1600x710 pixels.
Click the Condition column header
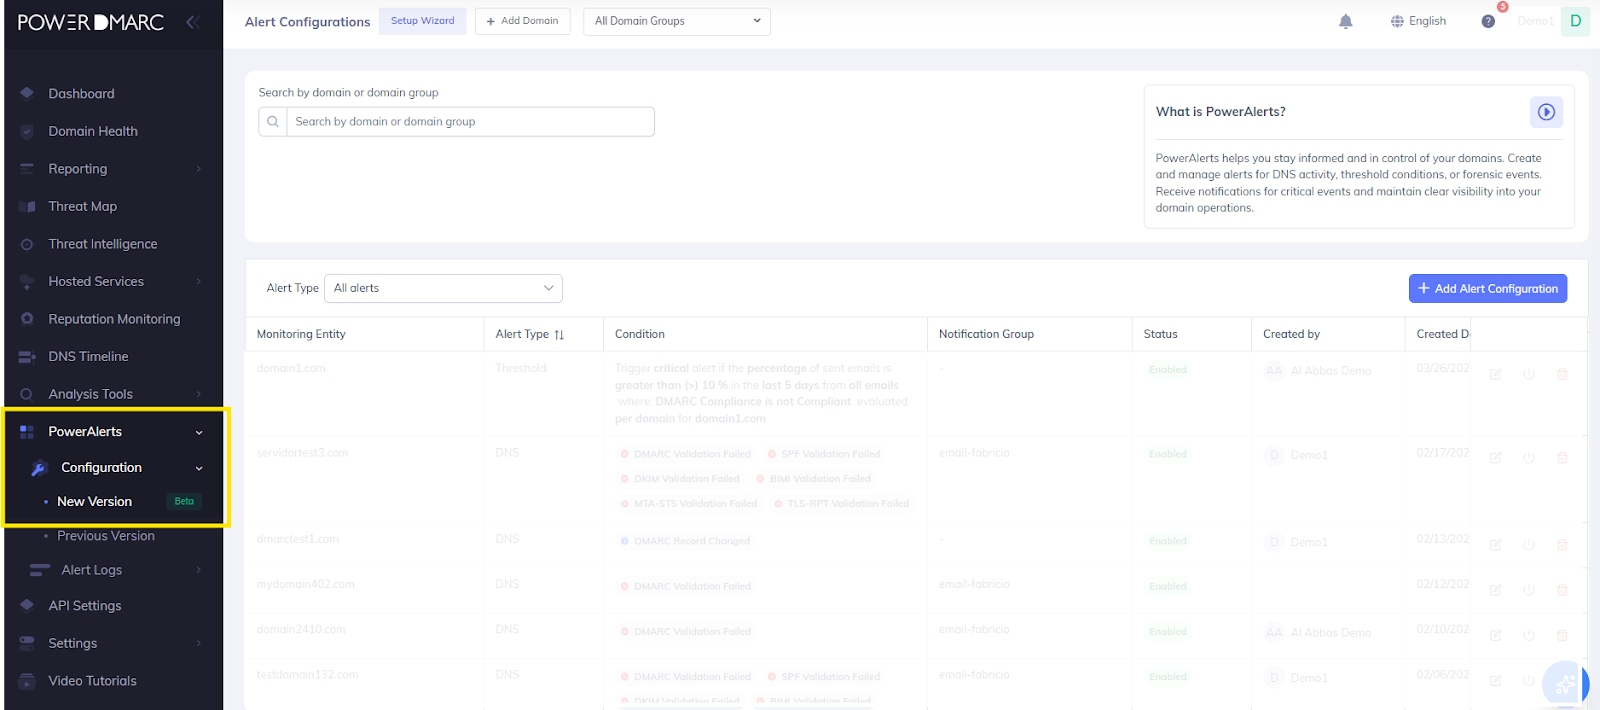click(x=639, y=334)
